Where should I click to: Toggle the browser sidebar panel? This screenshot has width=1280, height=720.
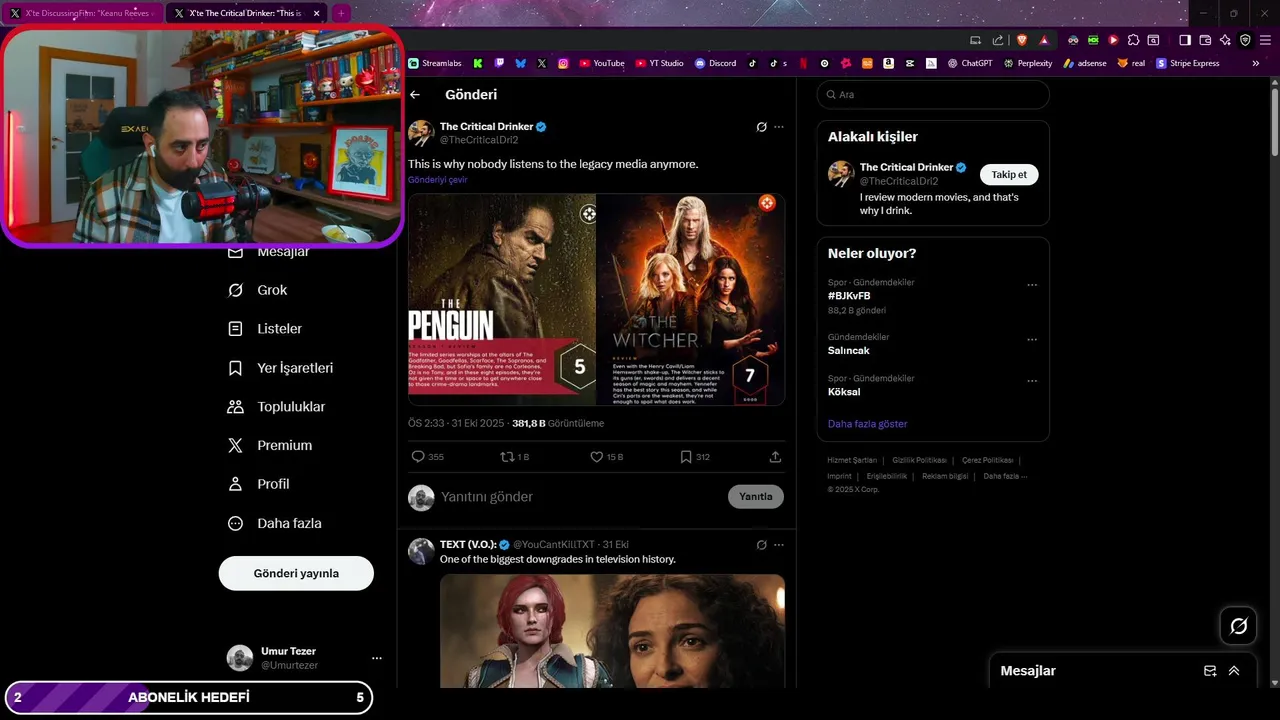click(x=1185, y=40)
